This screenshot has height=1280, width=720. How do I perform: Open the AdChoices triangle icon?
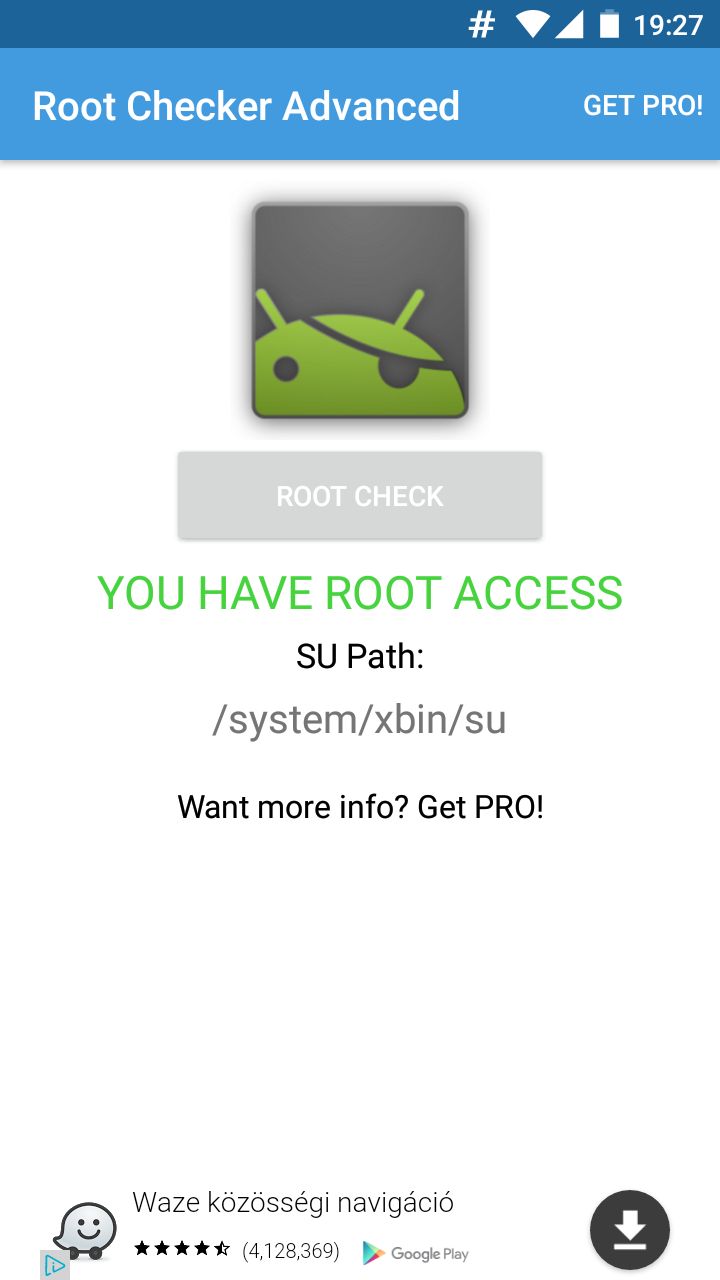55,1265
